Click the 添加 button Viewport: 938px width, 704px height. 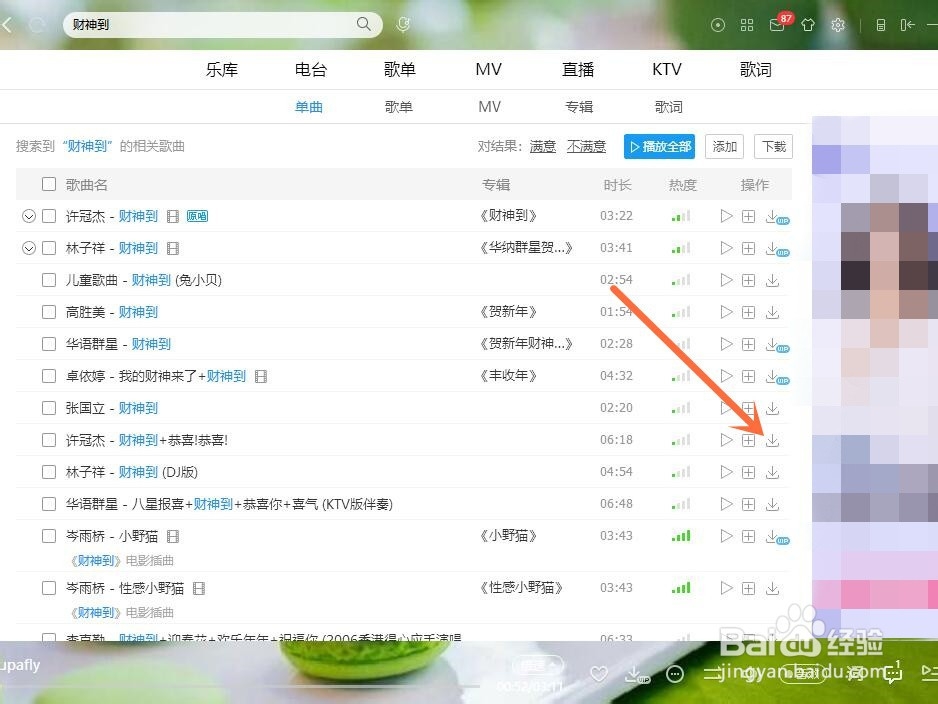click(x=724, y=147)
